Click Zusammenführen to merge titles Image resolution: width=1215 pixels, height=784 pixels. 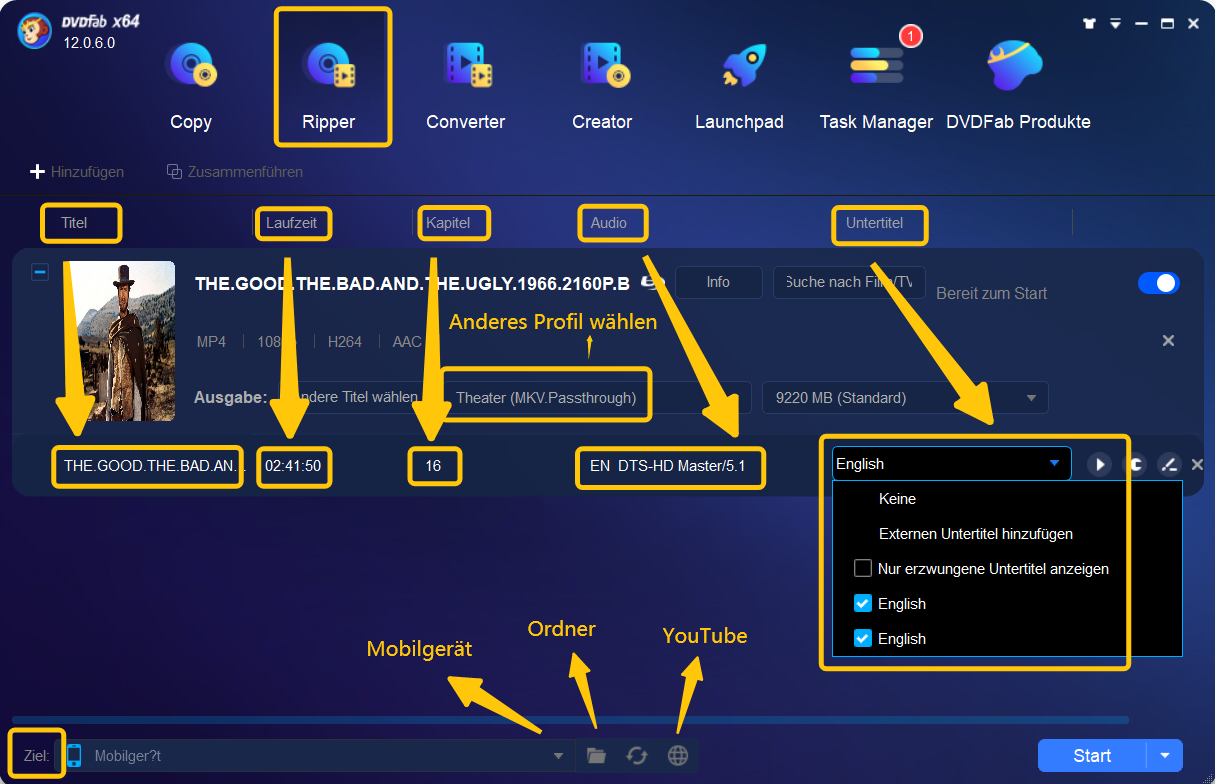235,172
